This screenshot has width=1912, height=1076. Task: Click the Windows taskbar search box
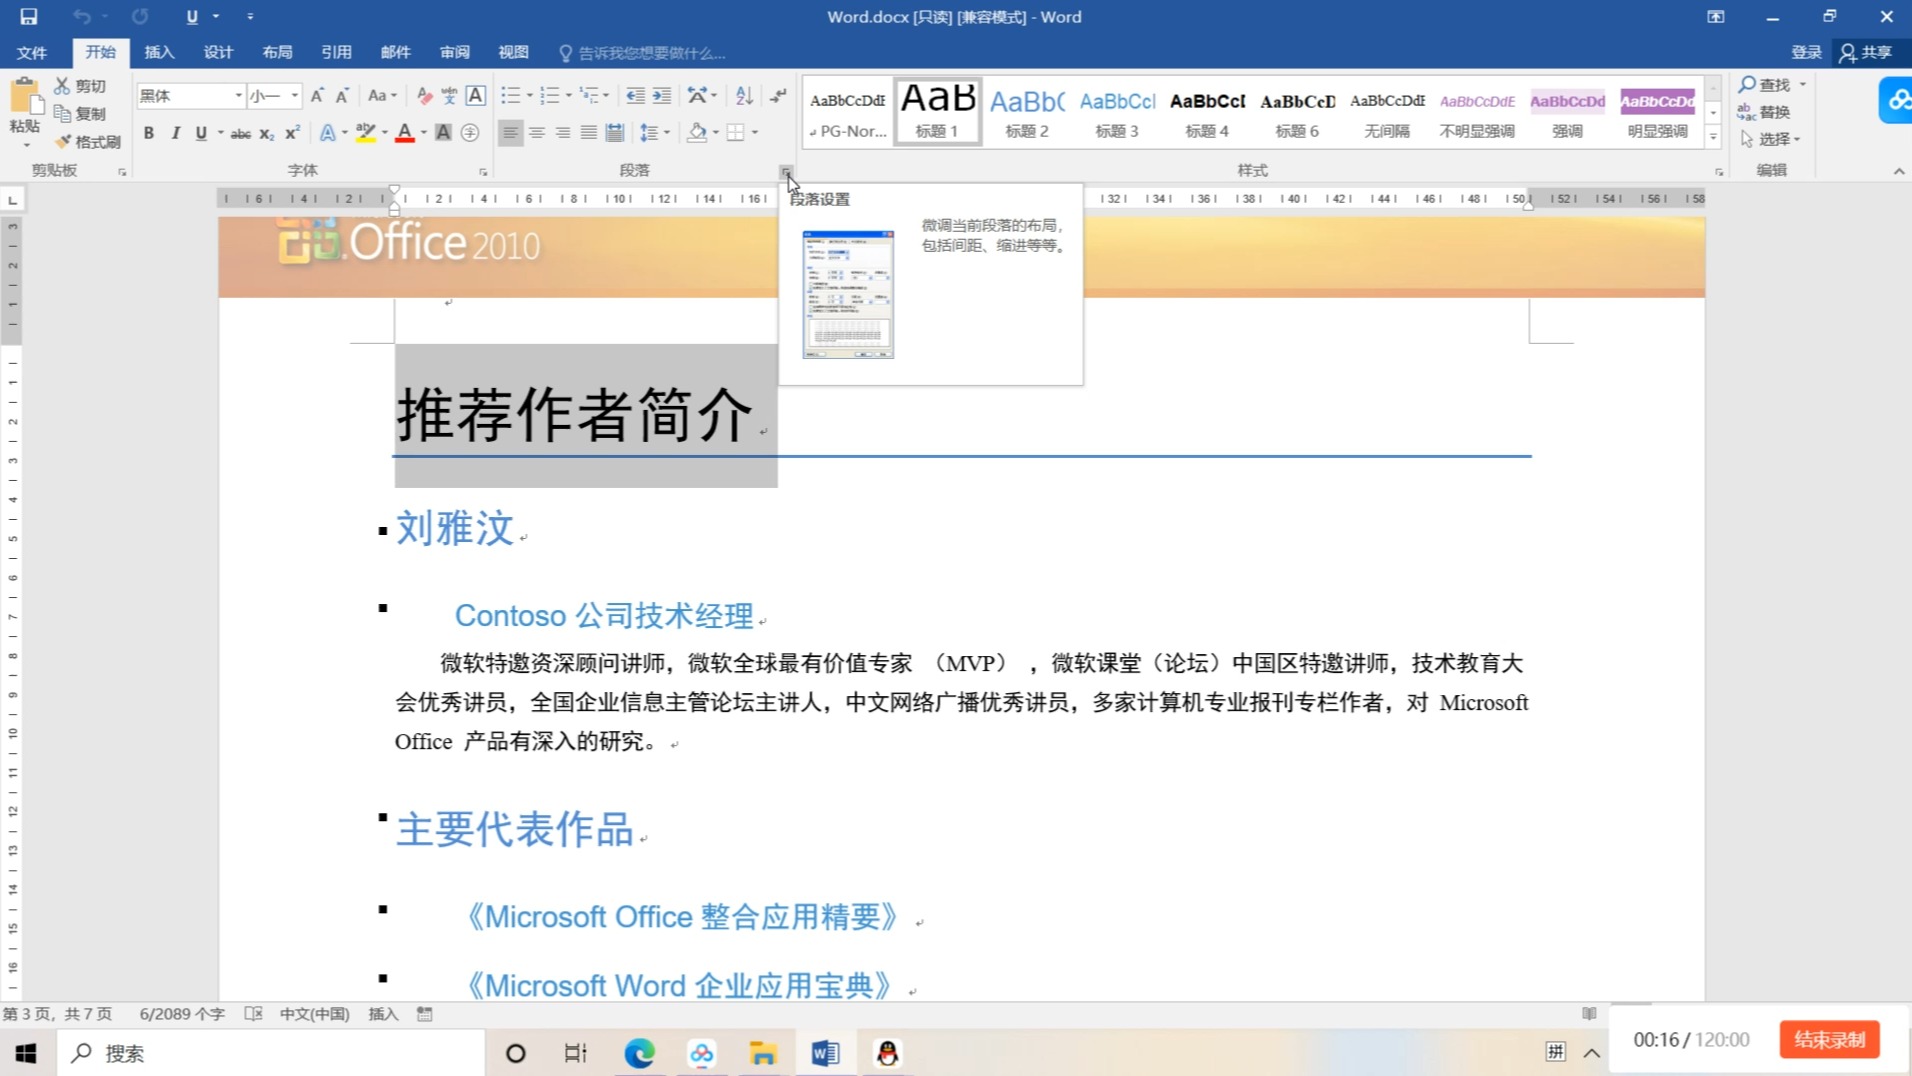[x=271, y=1053]
